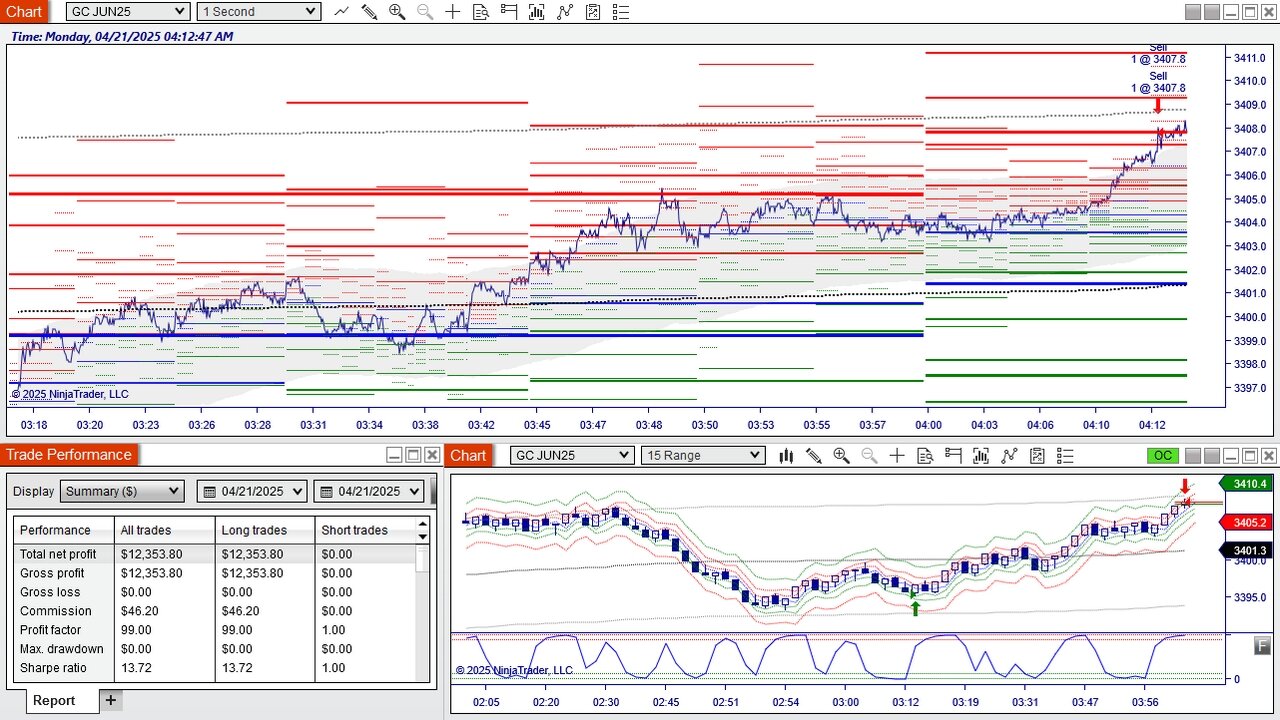Select the Commission row label
Image resolution: width=1280 pixels, height=720 pixels.
pos(56,611)
